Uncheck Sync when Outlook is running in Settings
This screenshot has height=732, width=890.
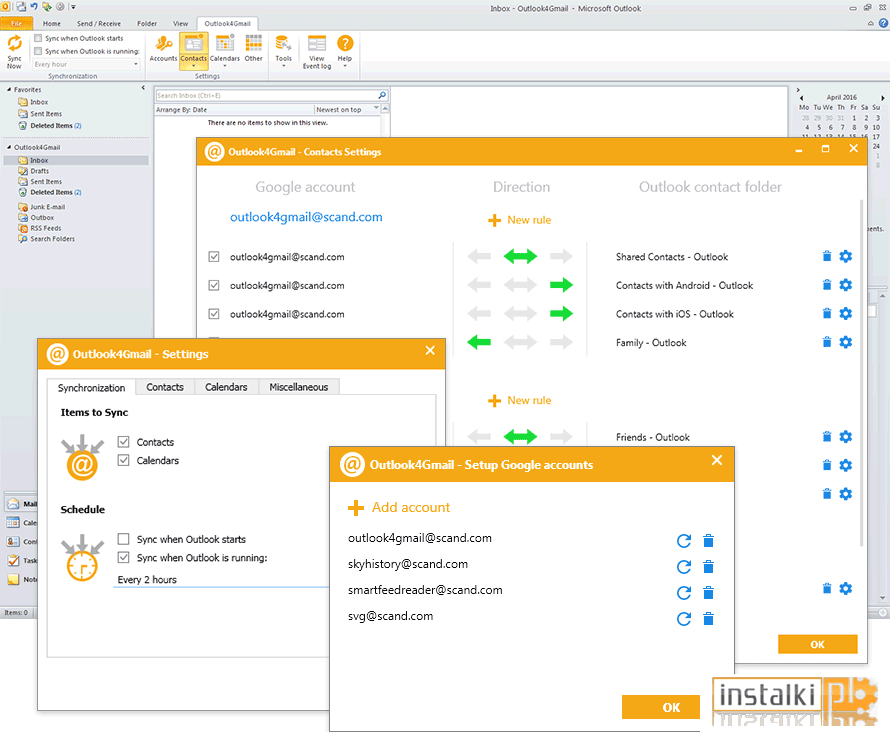coord(123,557)
